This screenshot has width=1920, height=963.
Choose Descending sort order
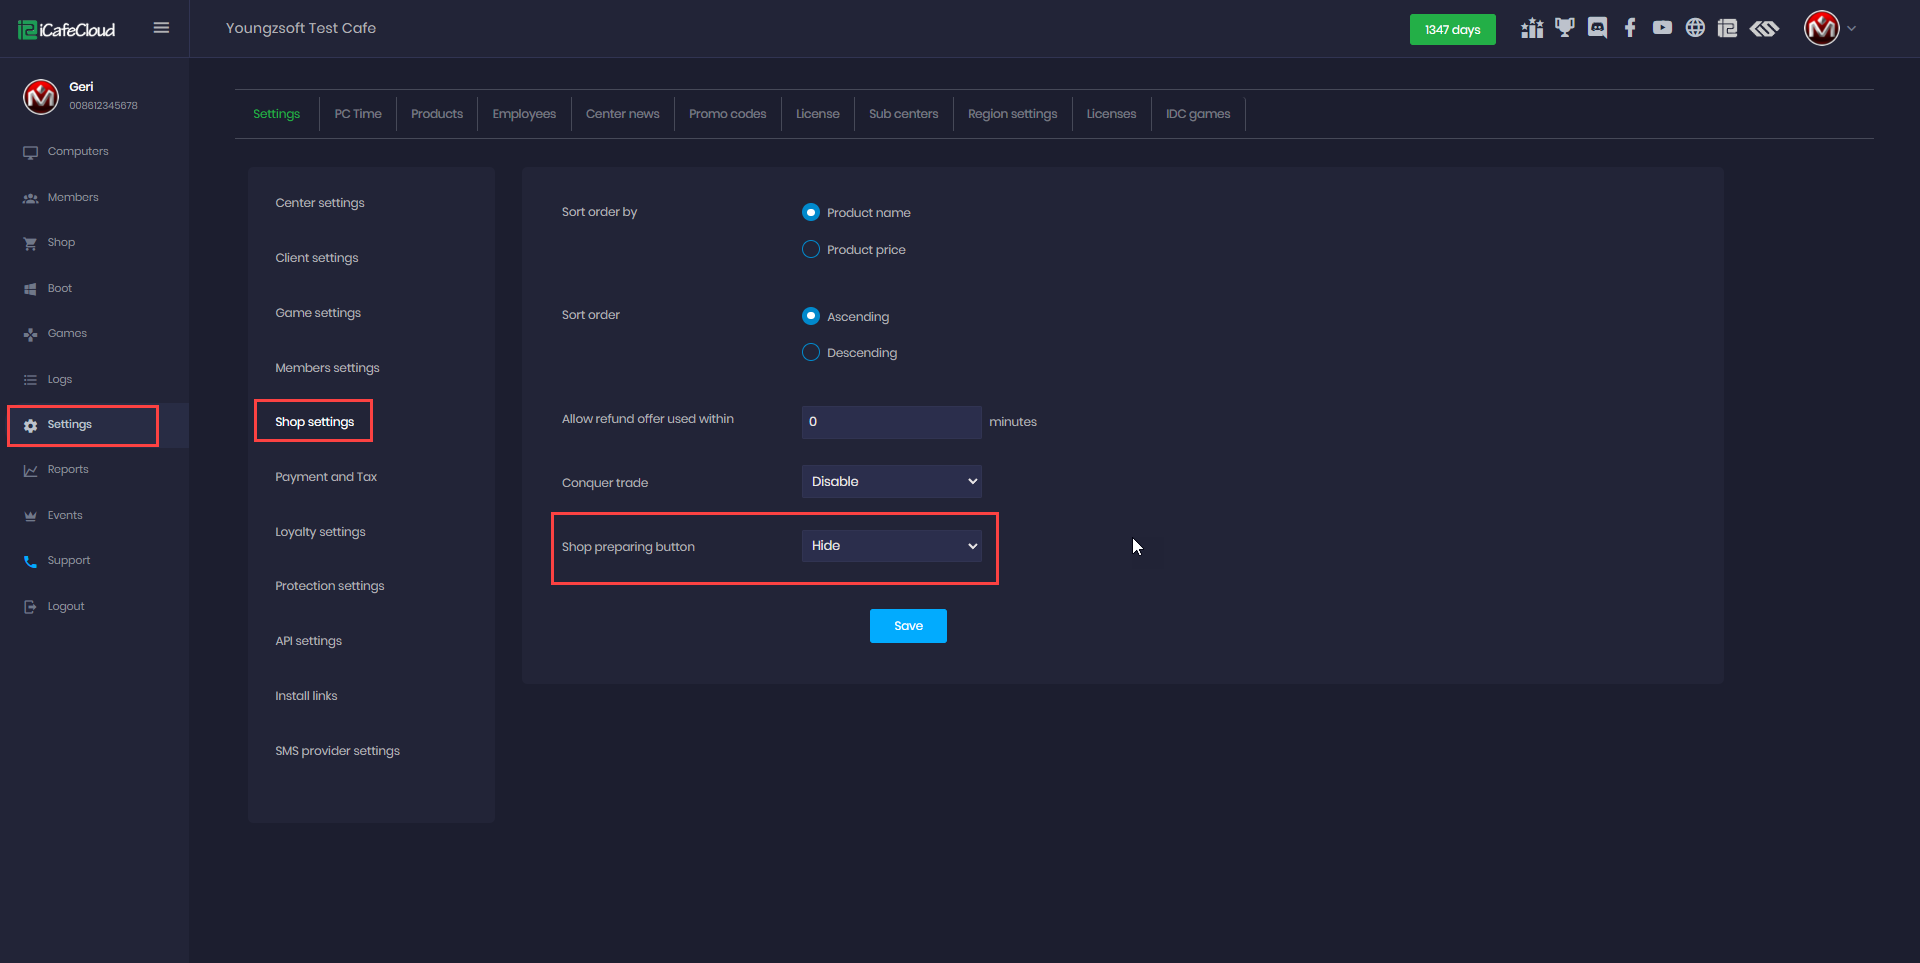click(x=811, y=352)
